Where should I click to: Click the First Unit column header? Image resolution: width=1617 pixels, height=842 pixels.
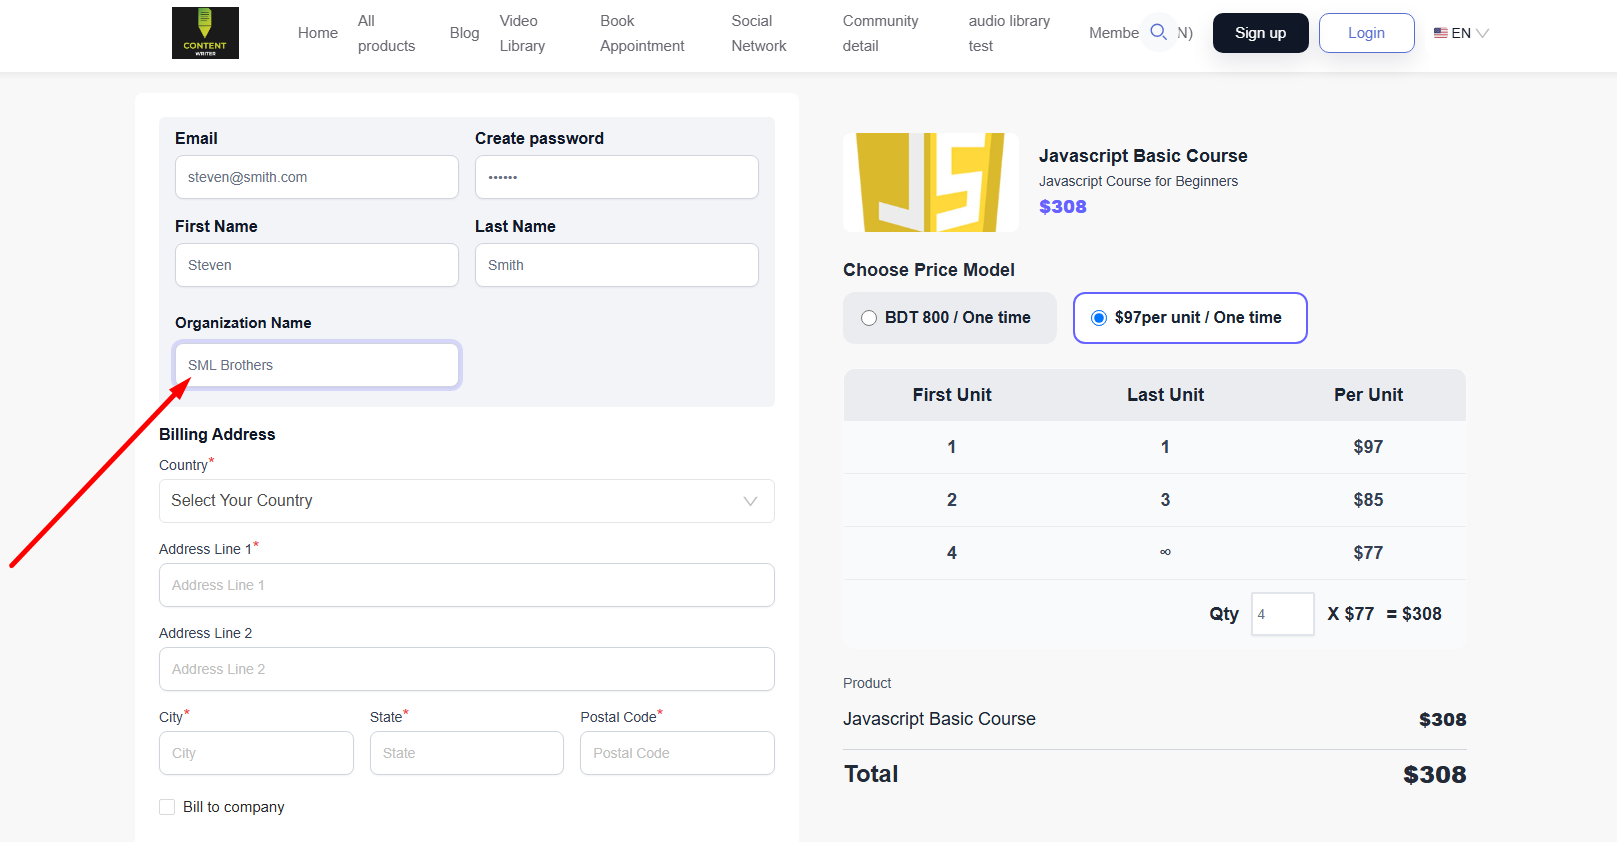point(952,395)
